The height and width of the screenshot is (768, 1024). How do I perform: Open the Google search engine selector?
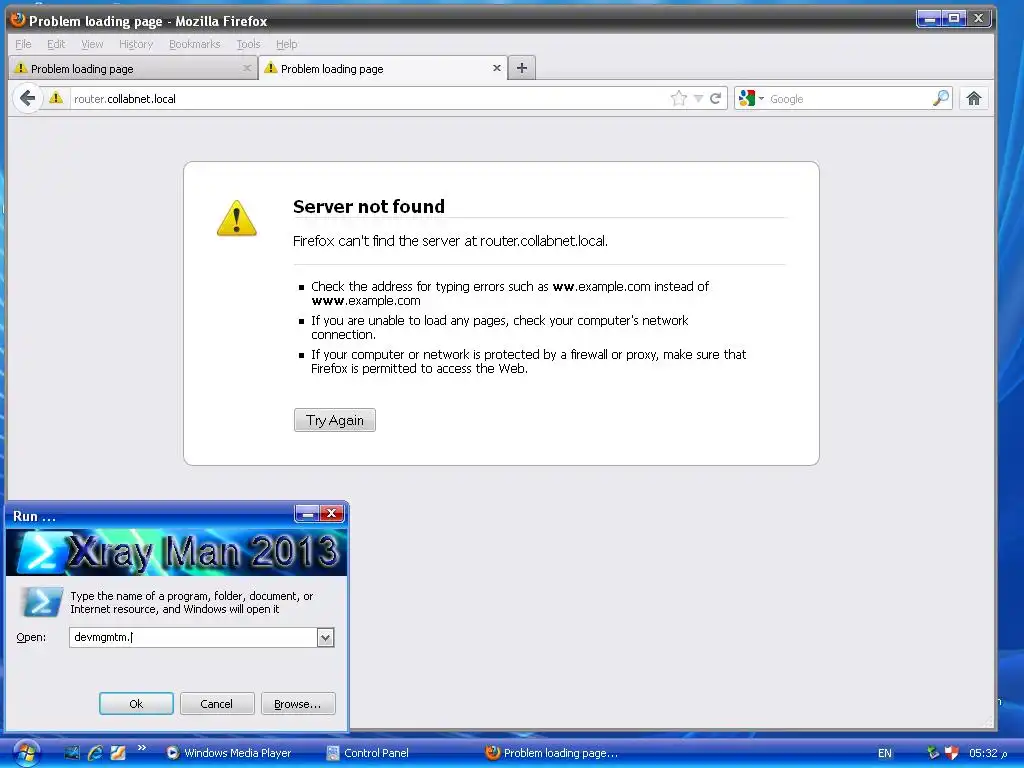coord(751,99)
